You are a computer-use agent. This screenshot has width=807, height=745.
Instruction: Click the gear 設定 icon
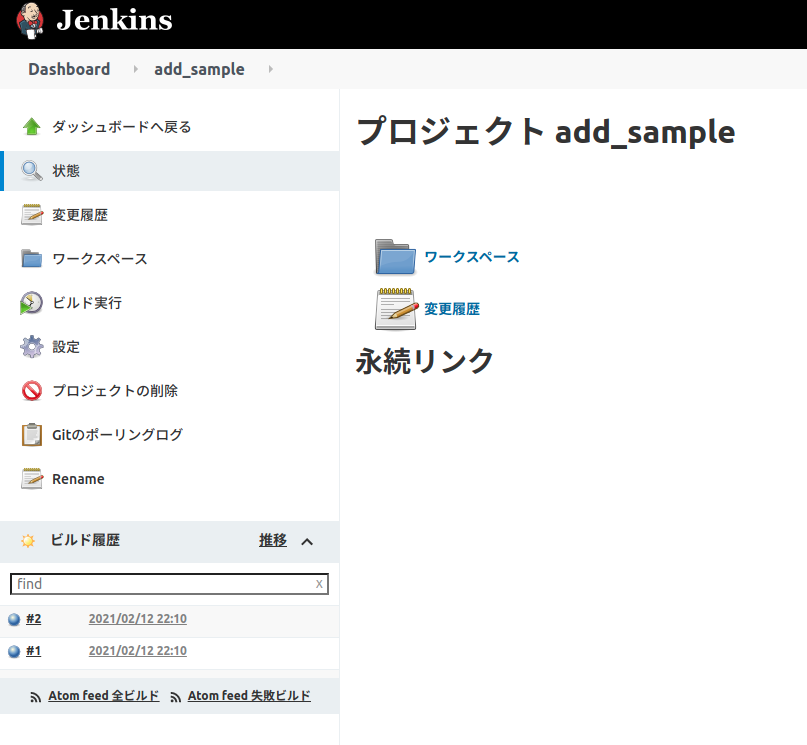[32, 347]
